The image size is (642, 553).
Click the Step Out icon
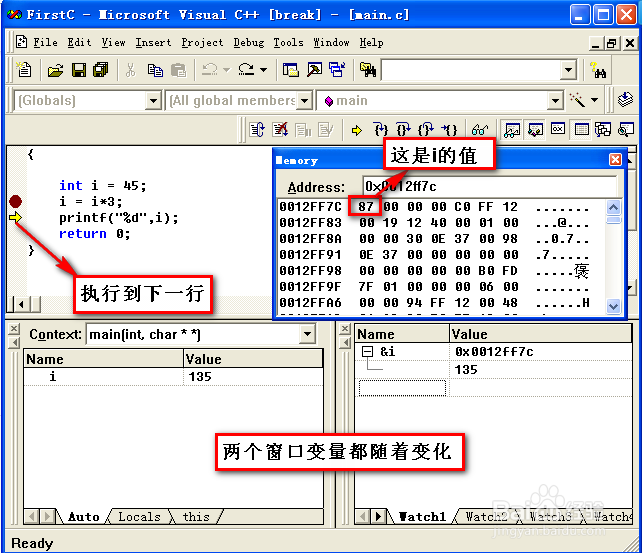pos(426,130)
